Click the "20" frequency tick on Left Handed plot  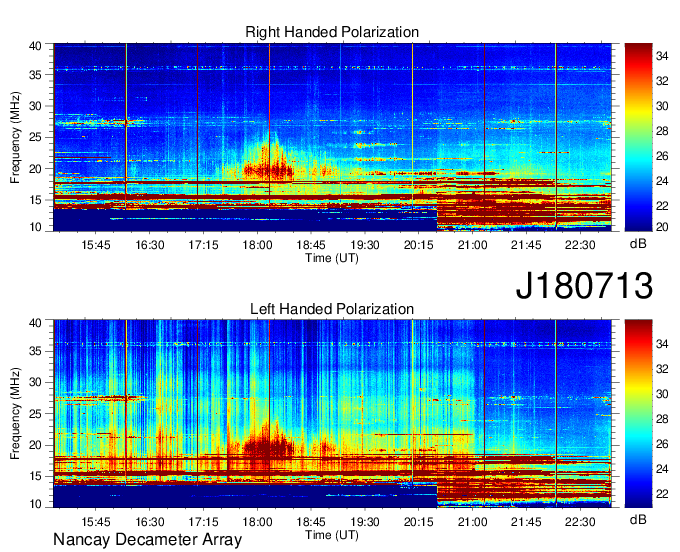pyautogui.click(x=36, y=445)
